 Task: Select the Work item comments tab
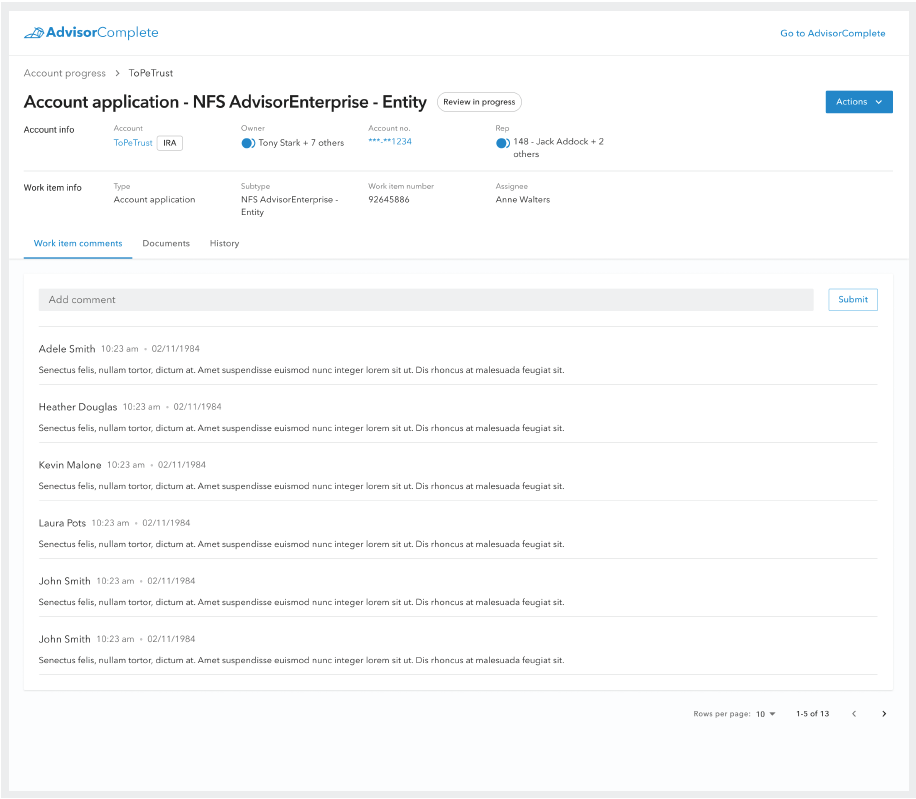[78, 243]
